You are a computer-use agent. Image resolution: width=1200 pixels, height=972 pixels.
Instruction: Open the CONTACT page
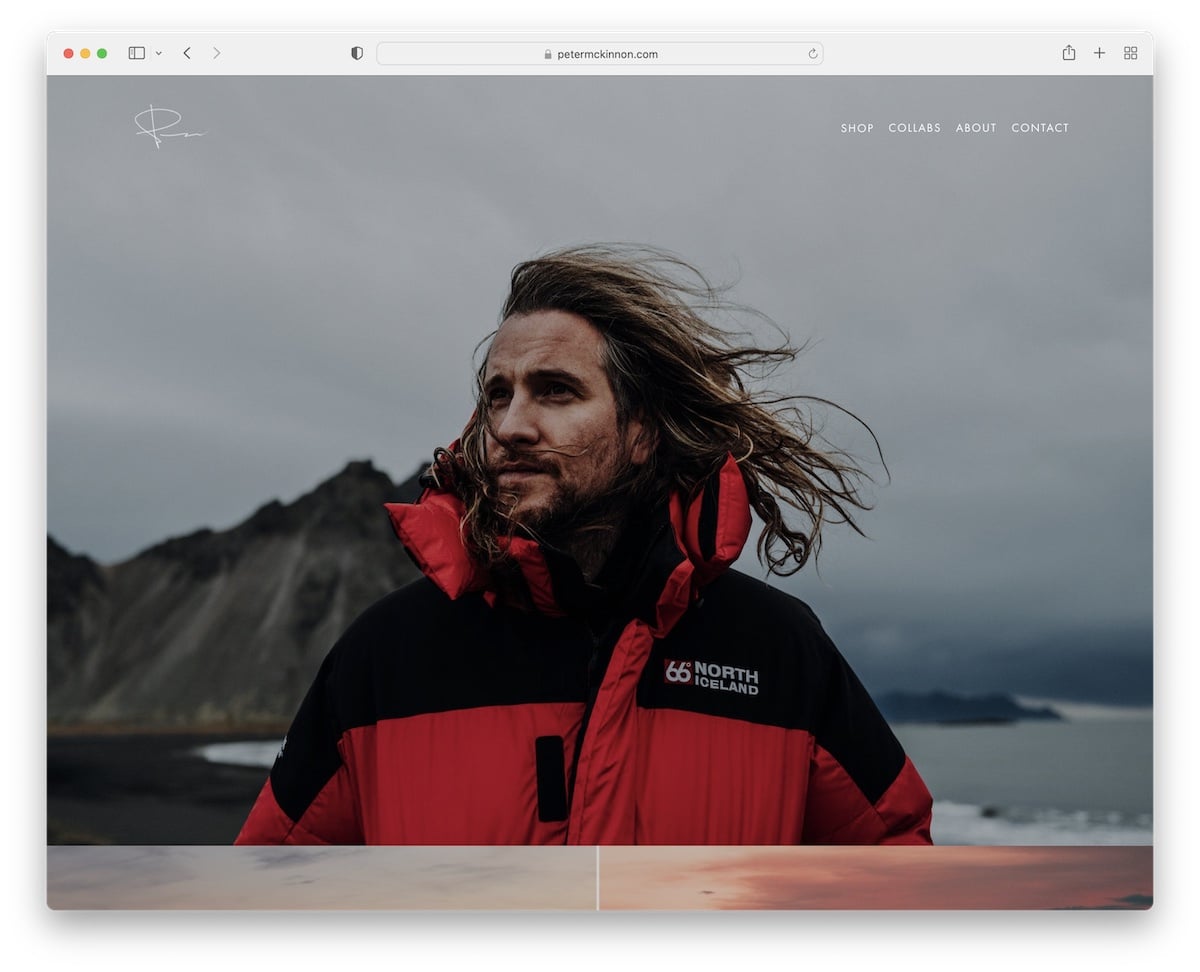pyautogui.click(x=1039, y=128)
